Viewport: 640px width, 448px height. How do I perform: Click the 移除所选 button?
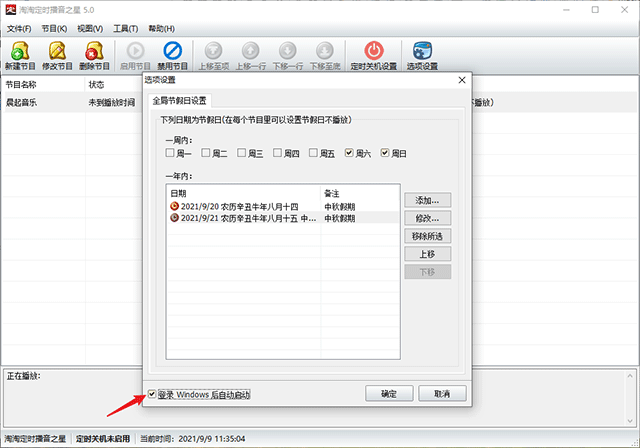point(427,236)
